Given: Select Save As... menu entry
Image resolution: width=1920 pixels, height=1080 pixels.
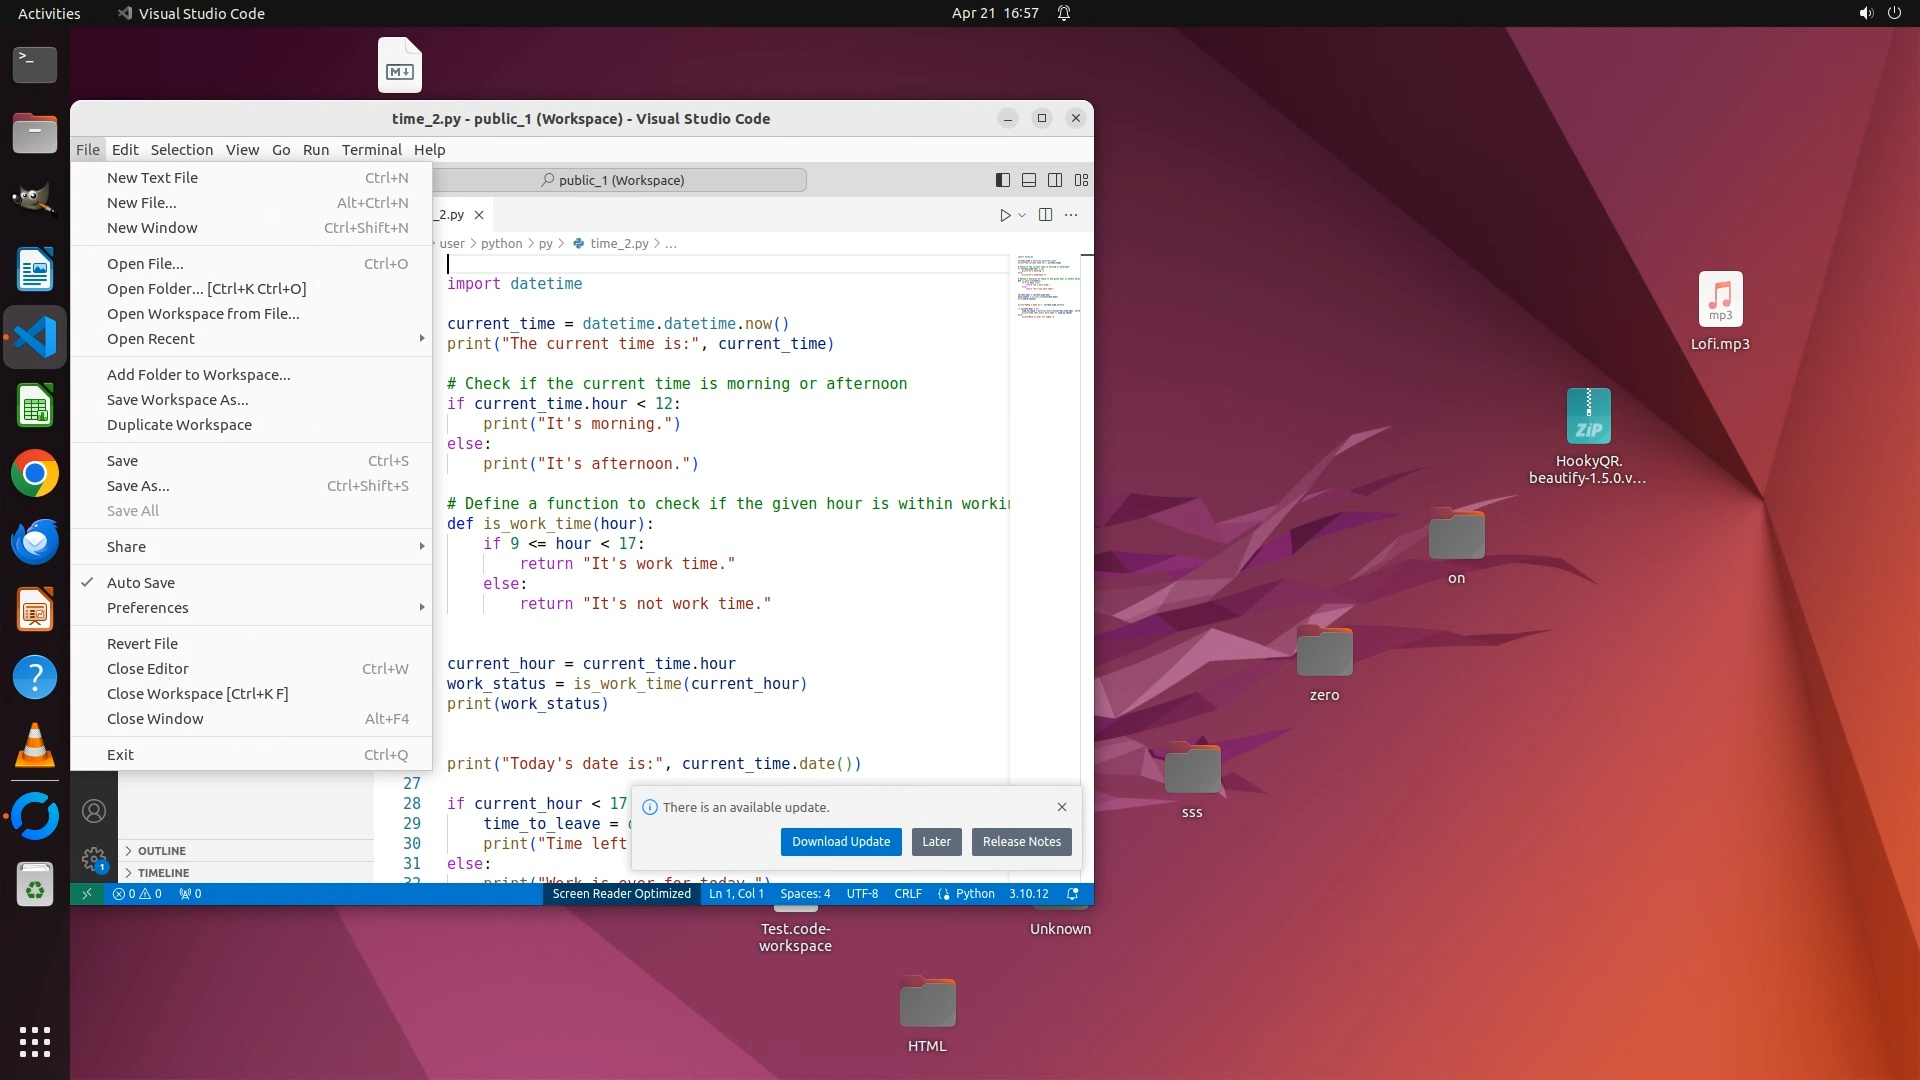Looking at the screenshot, I should pyautogui.click(x=138, y=486).
